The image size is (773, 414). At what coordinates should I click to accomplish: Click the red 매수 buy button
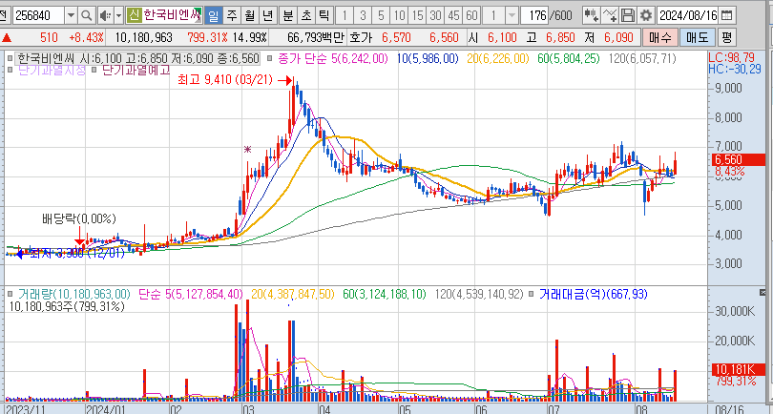(x=660, y=37)
